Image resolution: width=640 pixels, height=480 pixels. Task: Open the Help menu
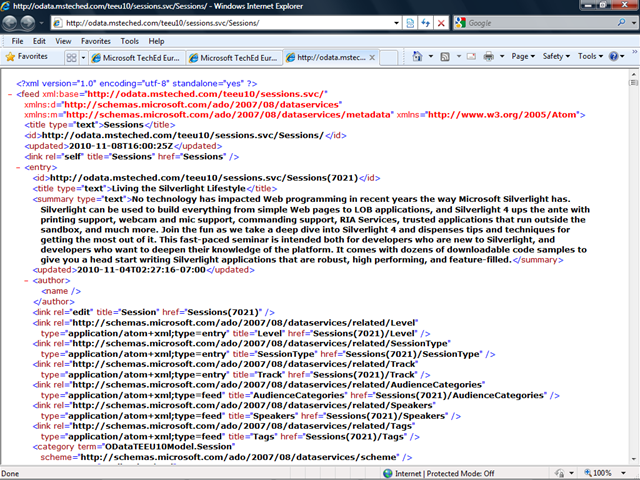click(x=156, y=41)
